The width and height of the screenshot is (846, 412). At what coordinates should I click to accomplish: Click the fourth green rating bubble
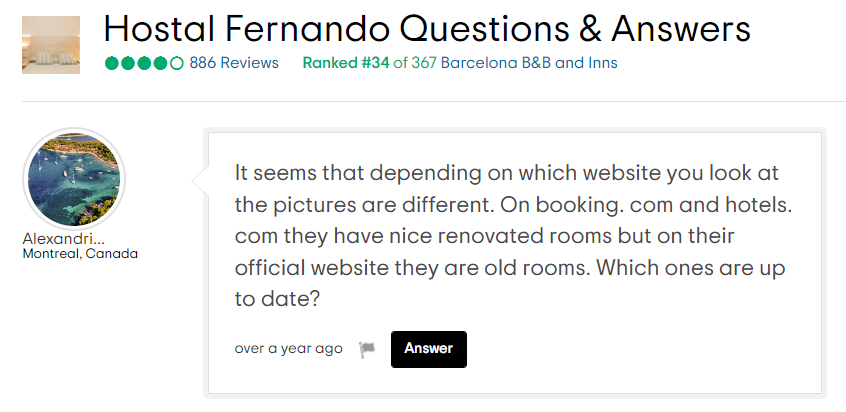click(x=161, y=63)
